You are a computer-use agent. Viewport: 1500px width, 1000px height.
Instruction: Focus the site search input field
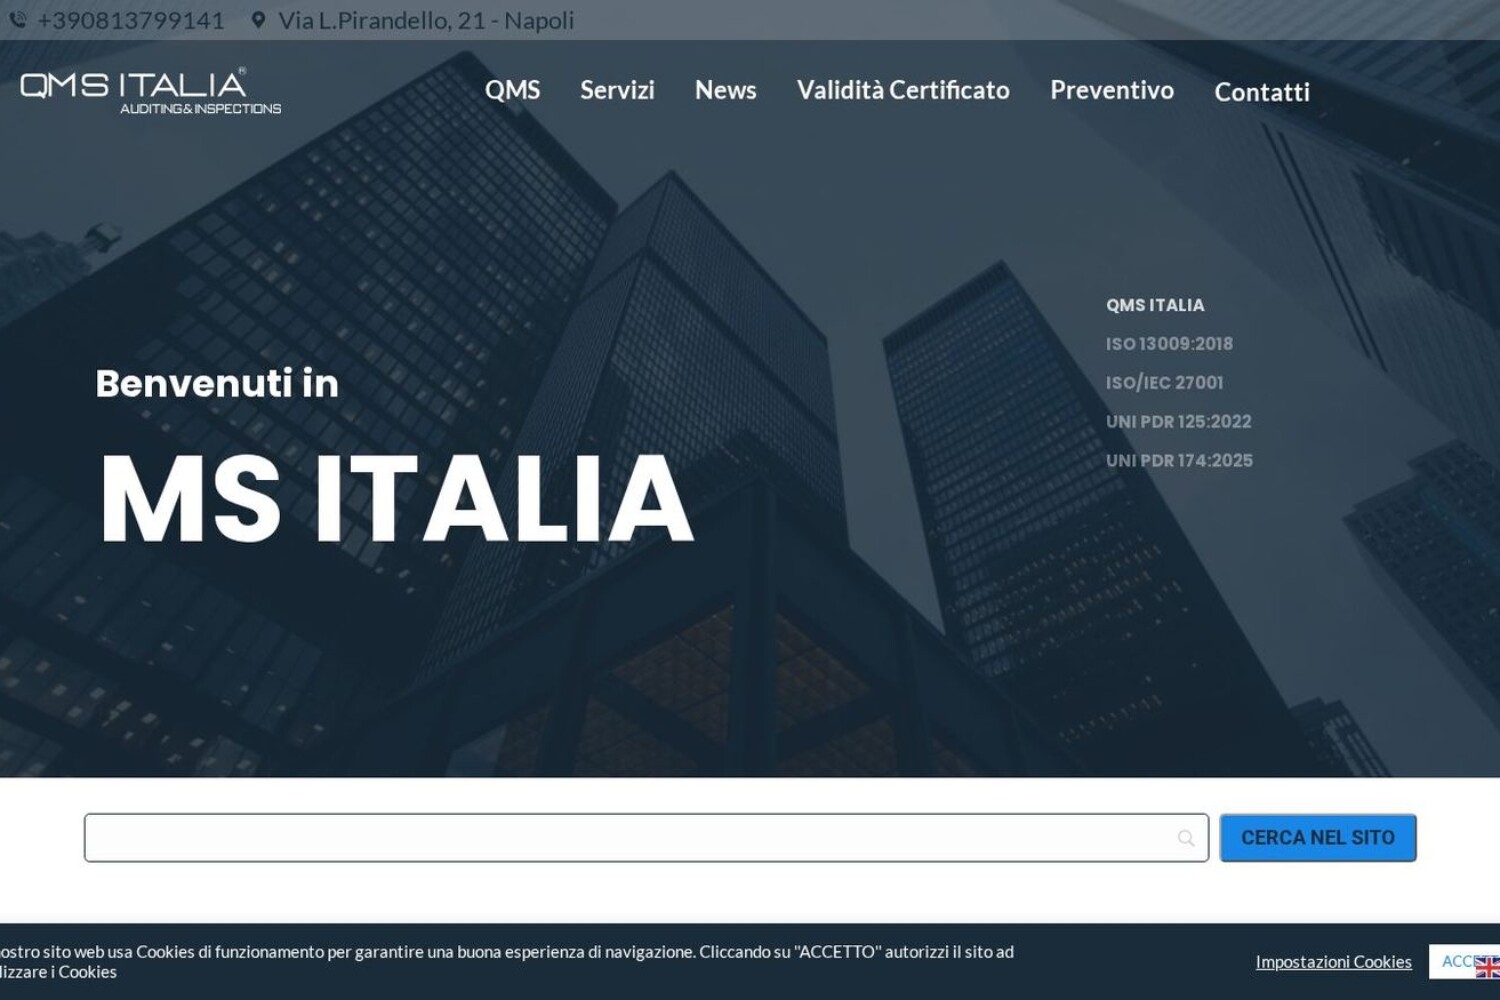coord(646,838)
